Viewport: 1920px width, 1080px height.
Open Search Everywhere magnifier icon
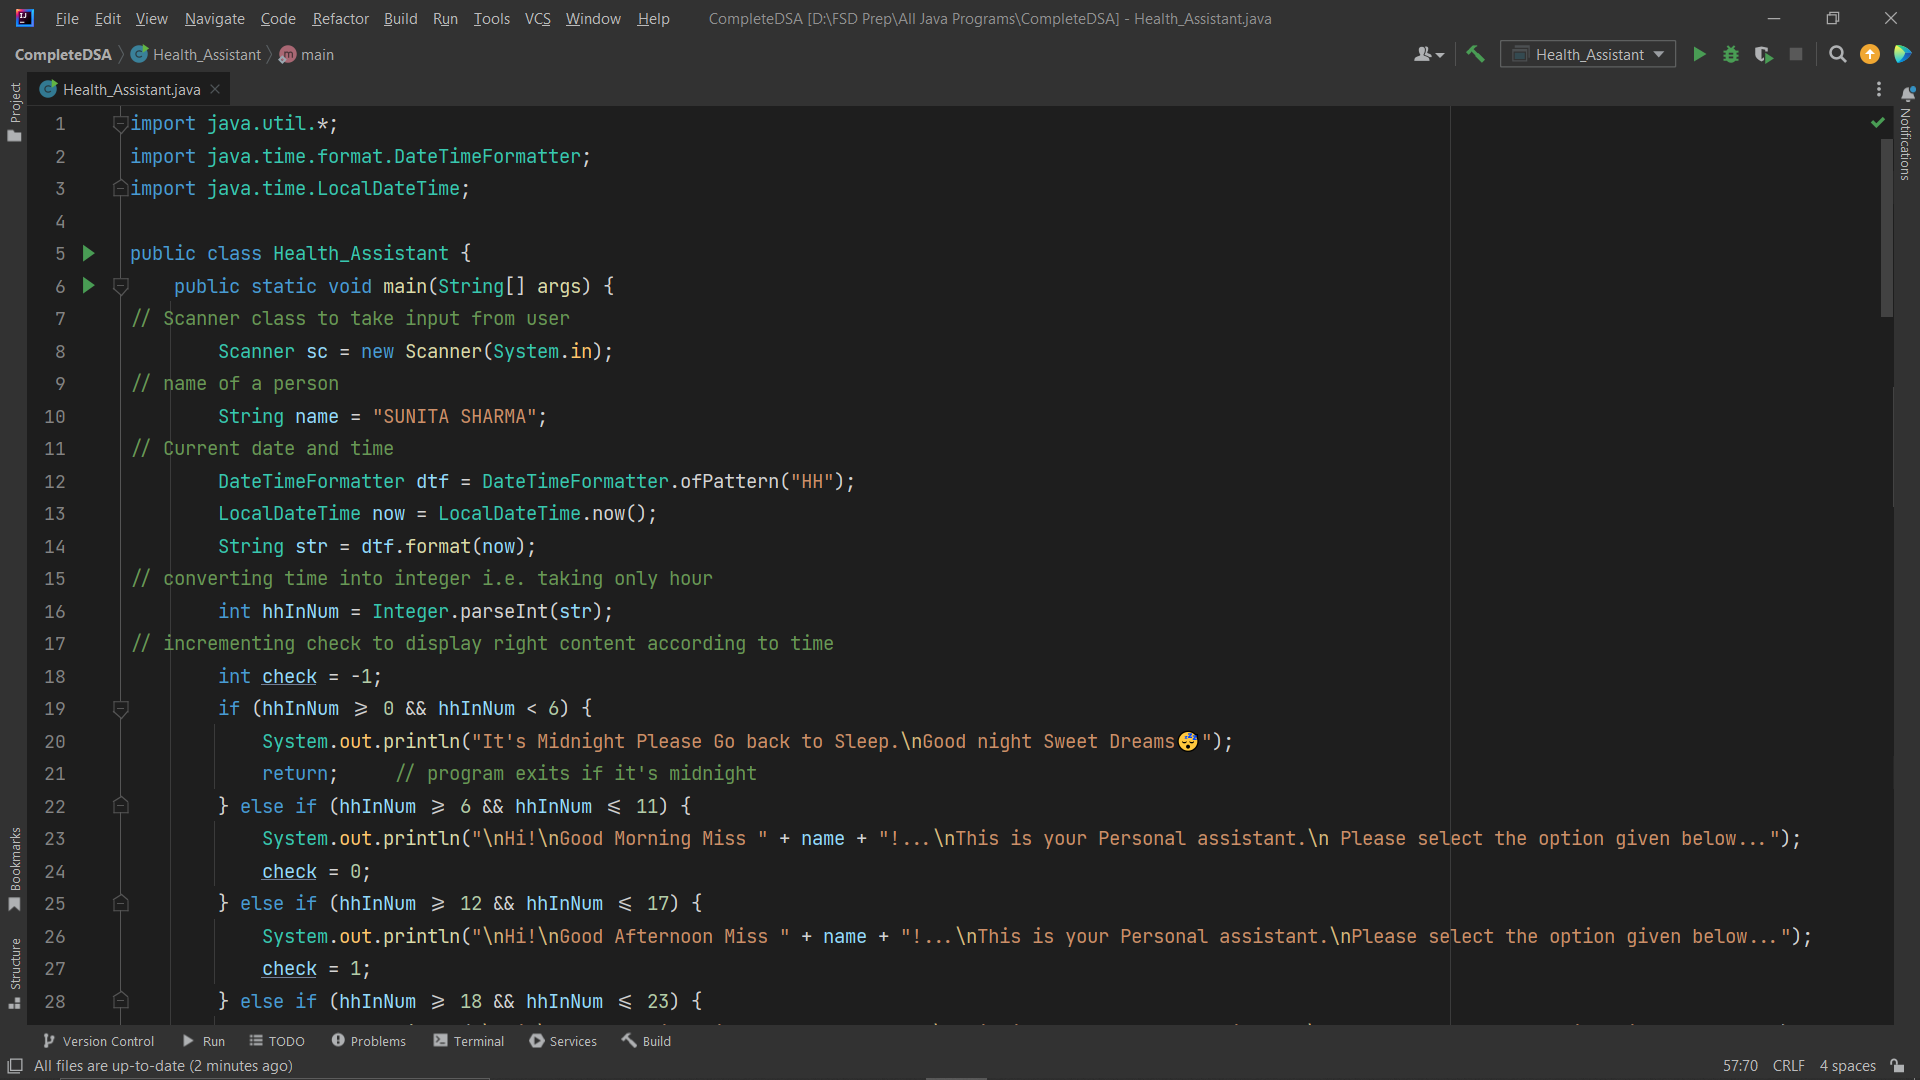(1837, 55)
